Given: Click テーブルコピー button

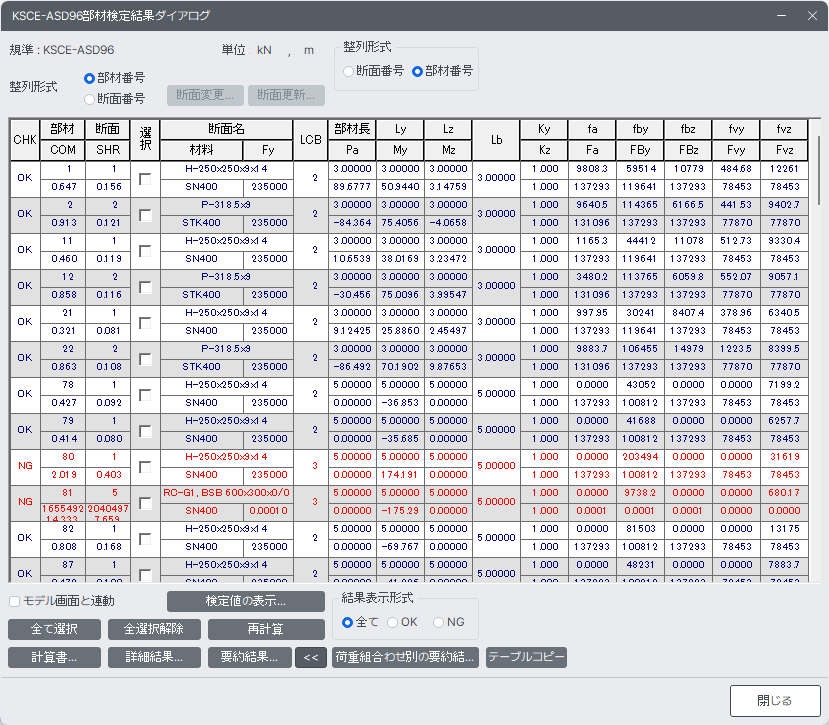Looking at the screenshot, I should click(526, 657).
